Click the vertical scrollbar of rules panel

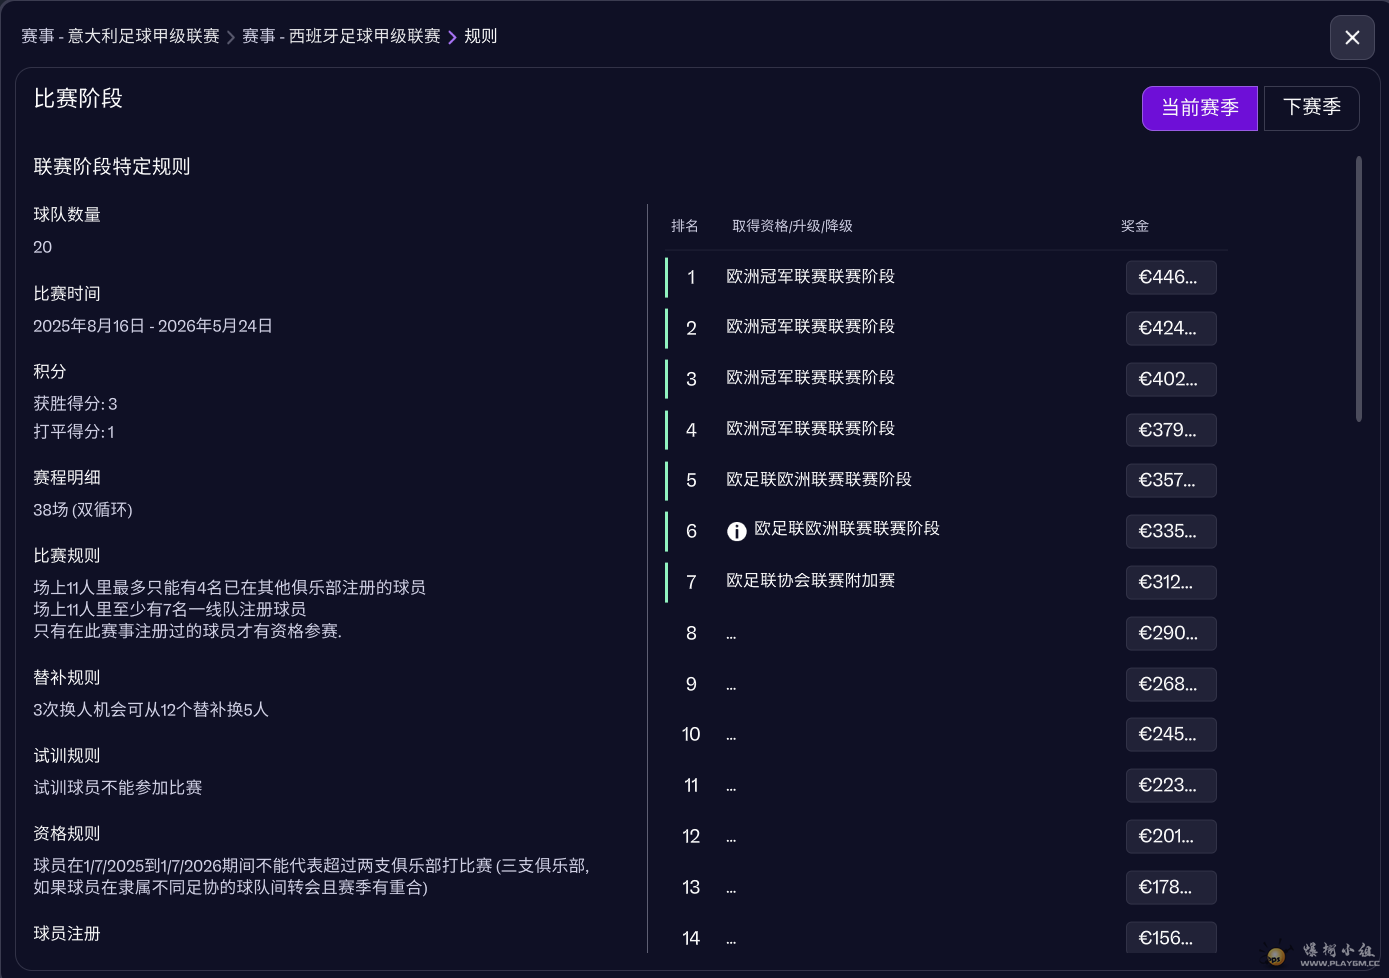pos(1358,289)
